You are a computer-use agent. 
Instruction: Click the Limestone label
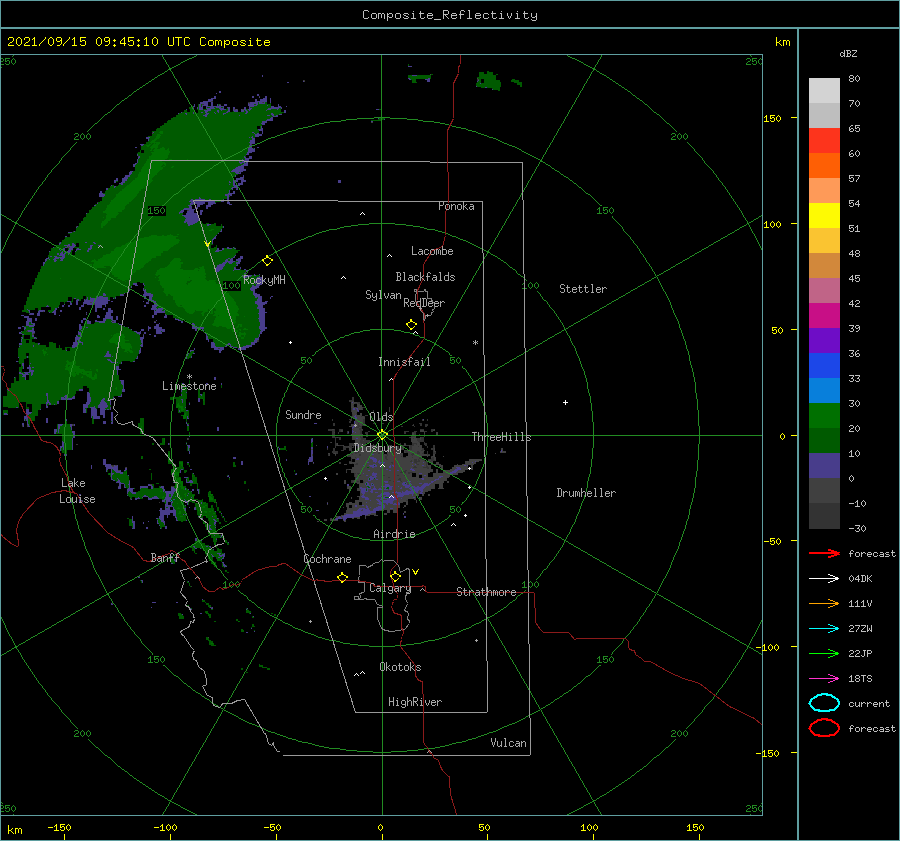point(189,386)
